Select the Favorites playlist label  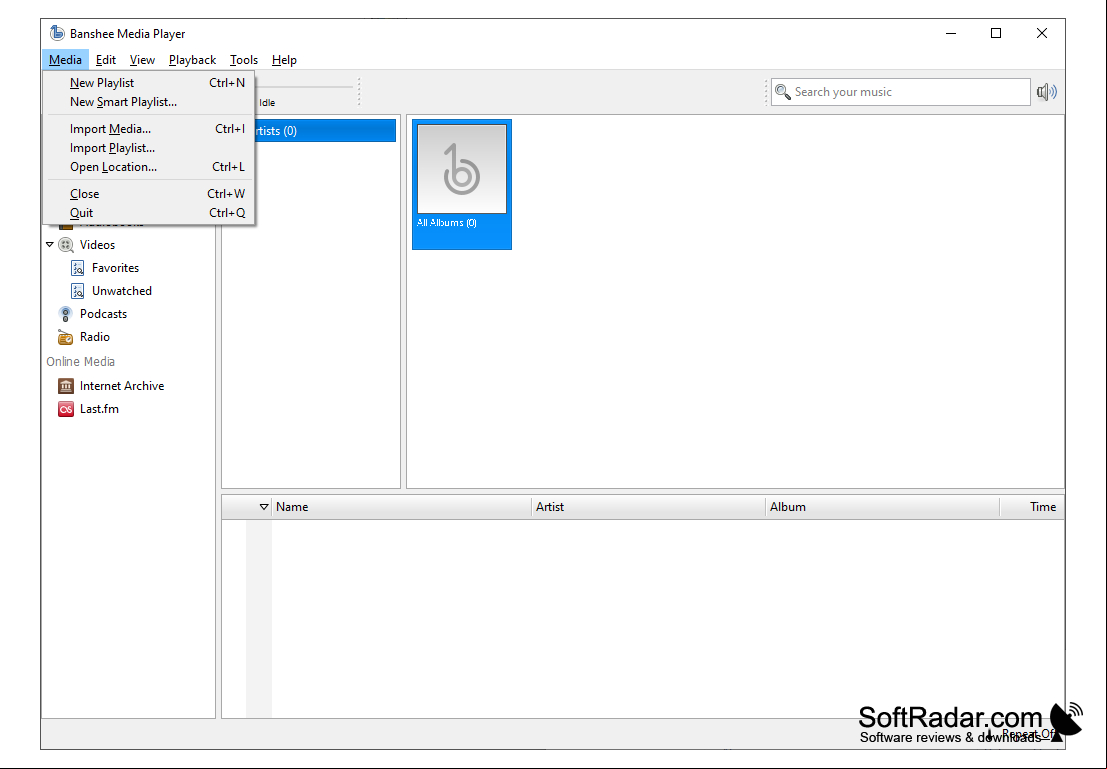point(115,268)
